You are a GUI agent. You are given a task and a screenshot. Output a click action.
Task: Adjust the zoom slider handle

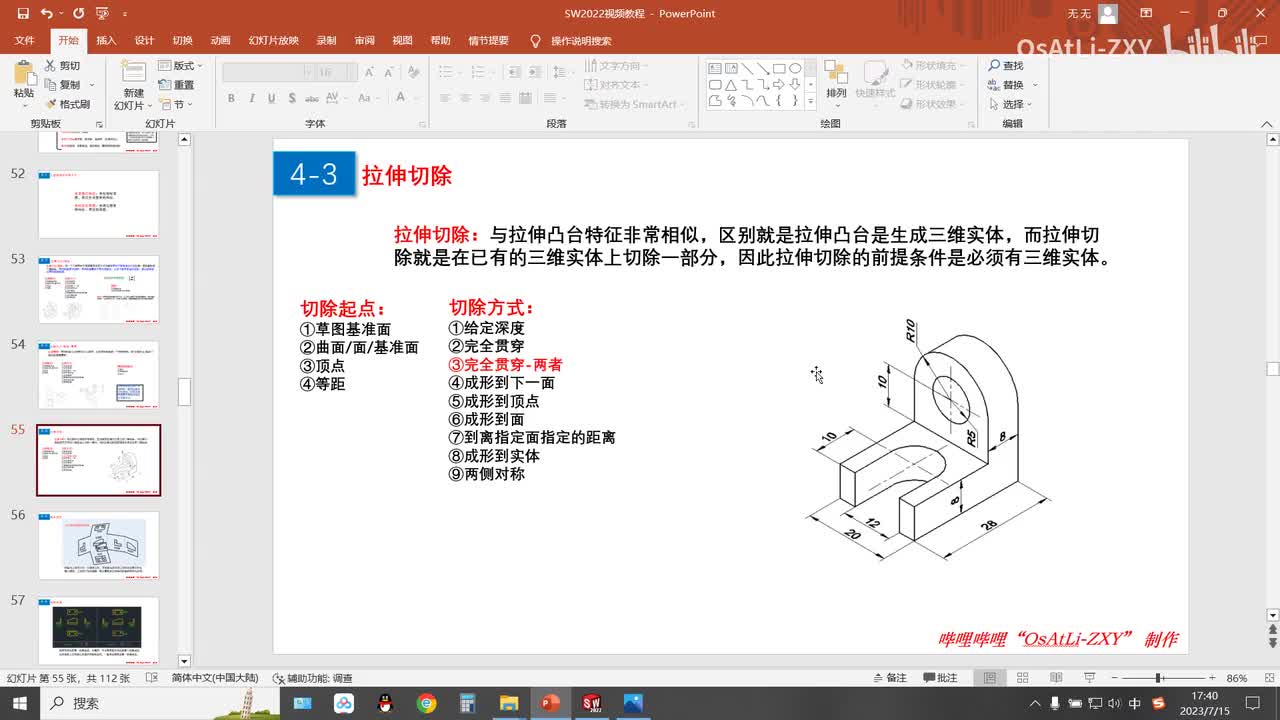1158,678
